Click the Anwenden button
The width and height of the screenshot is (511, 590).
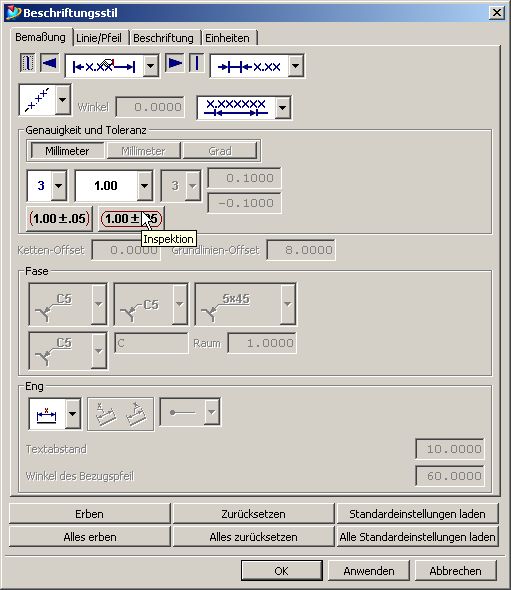click(x=369, y=571)
